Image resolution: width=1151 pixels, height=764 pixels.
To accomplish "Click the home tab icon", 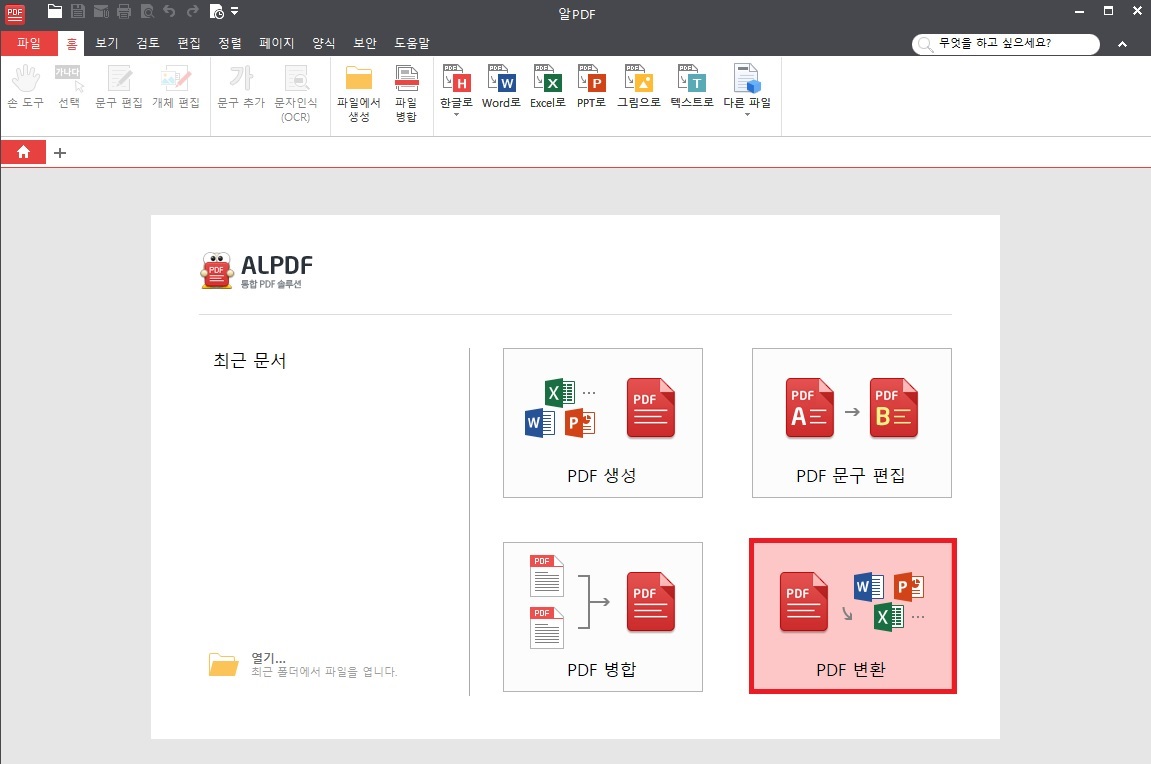I will point(23,152).
